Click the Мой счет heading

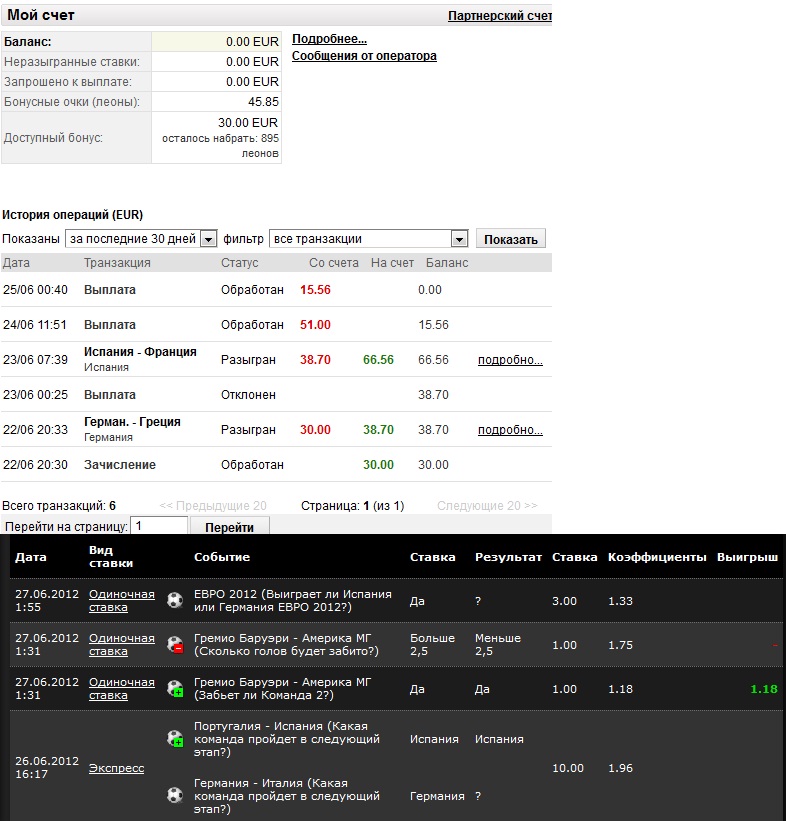[40, 15]
